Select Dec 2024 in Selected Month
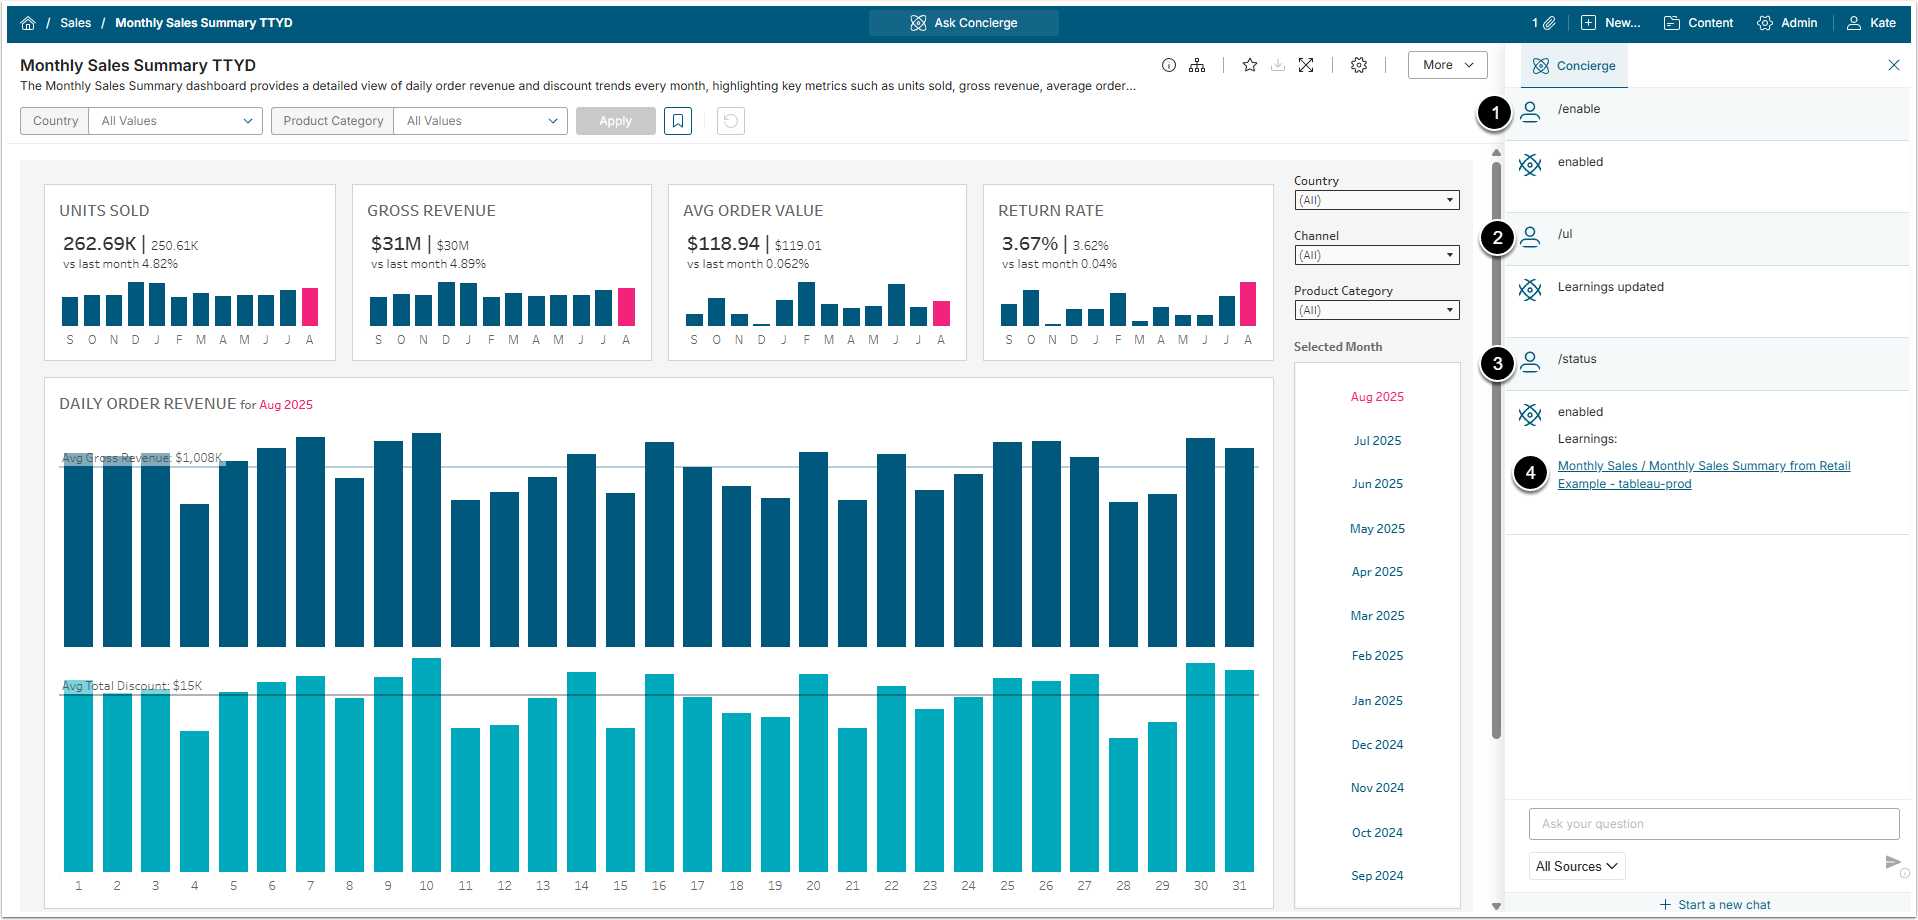 tap(1377, 745)
